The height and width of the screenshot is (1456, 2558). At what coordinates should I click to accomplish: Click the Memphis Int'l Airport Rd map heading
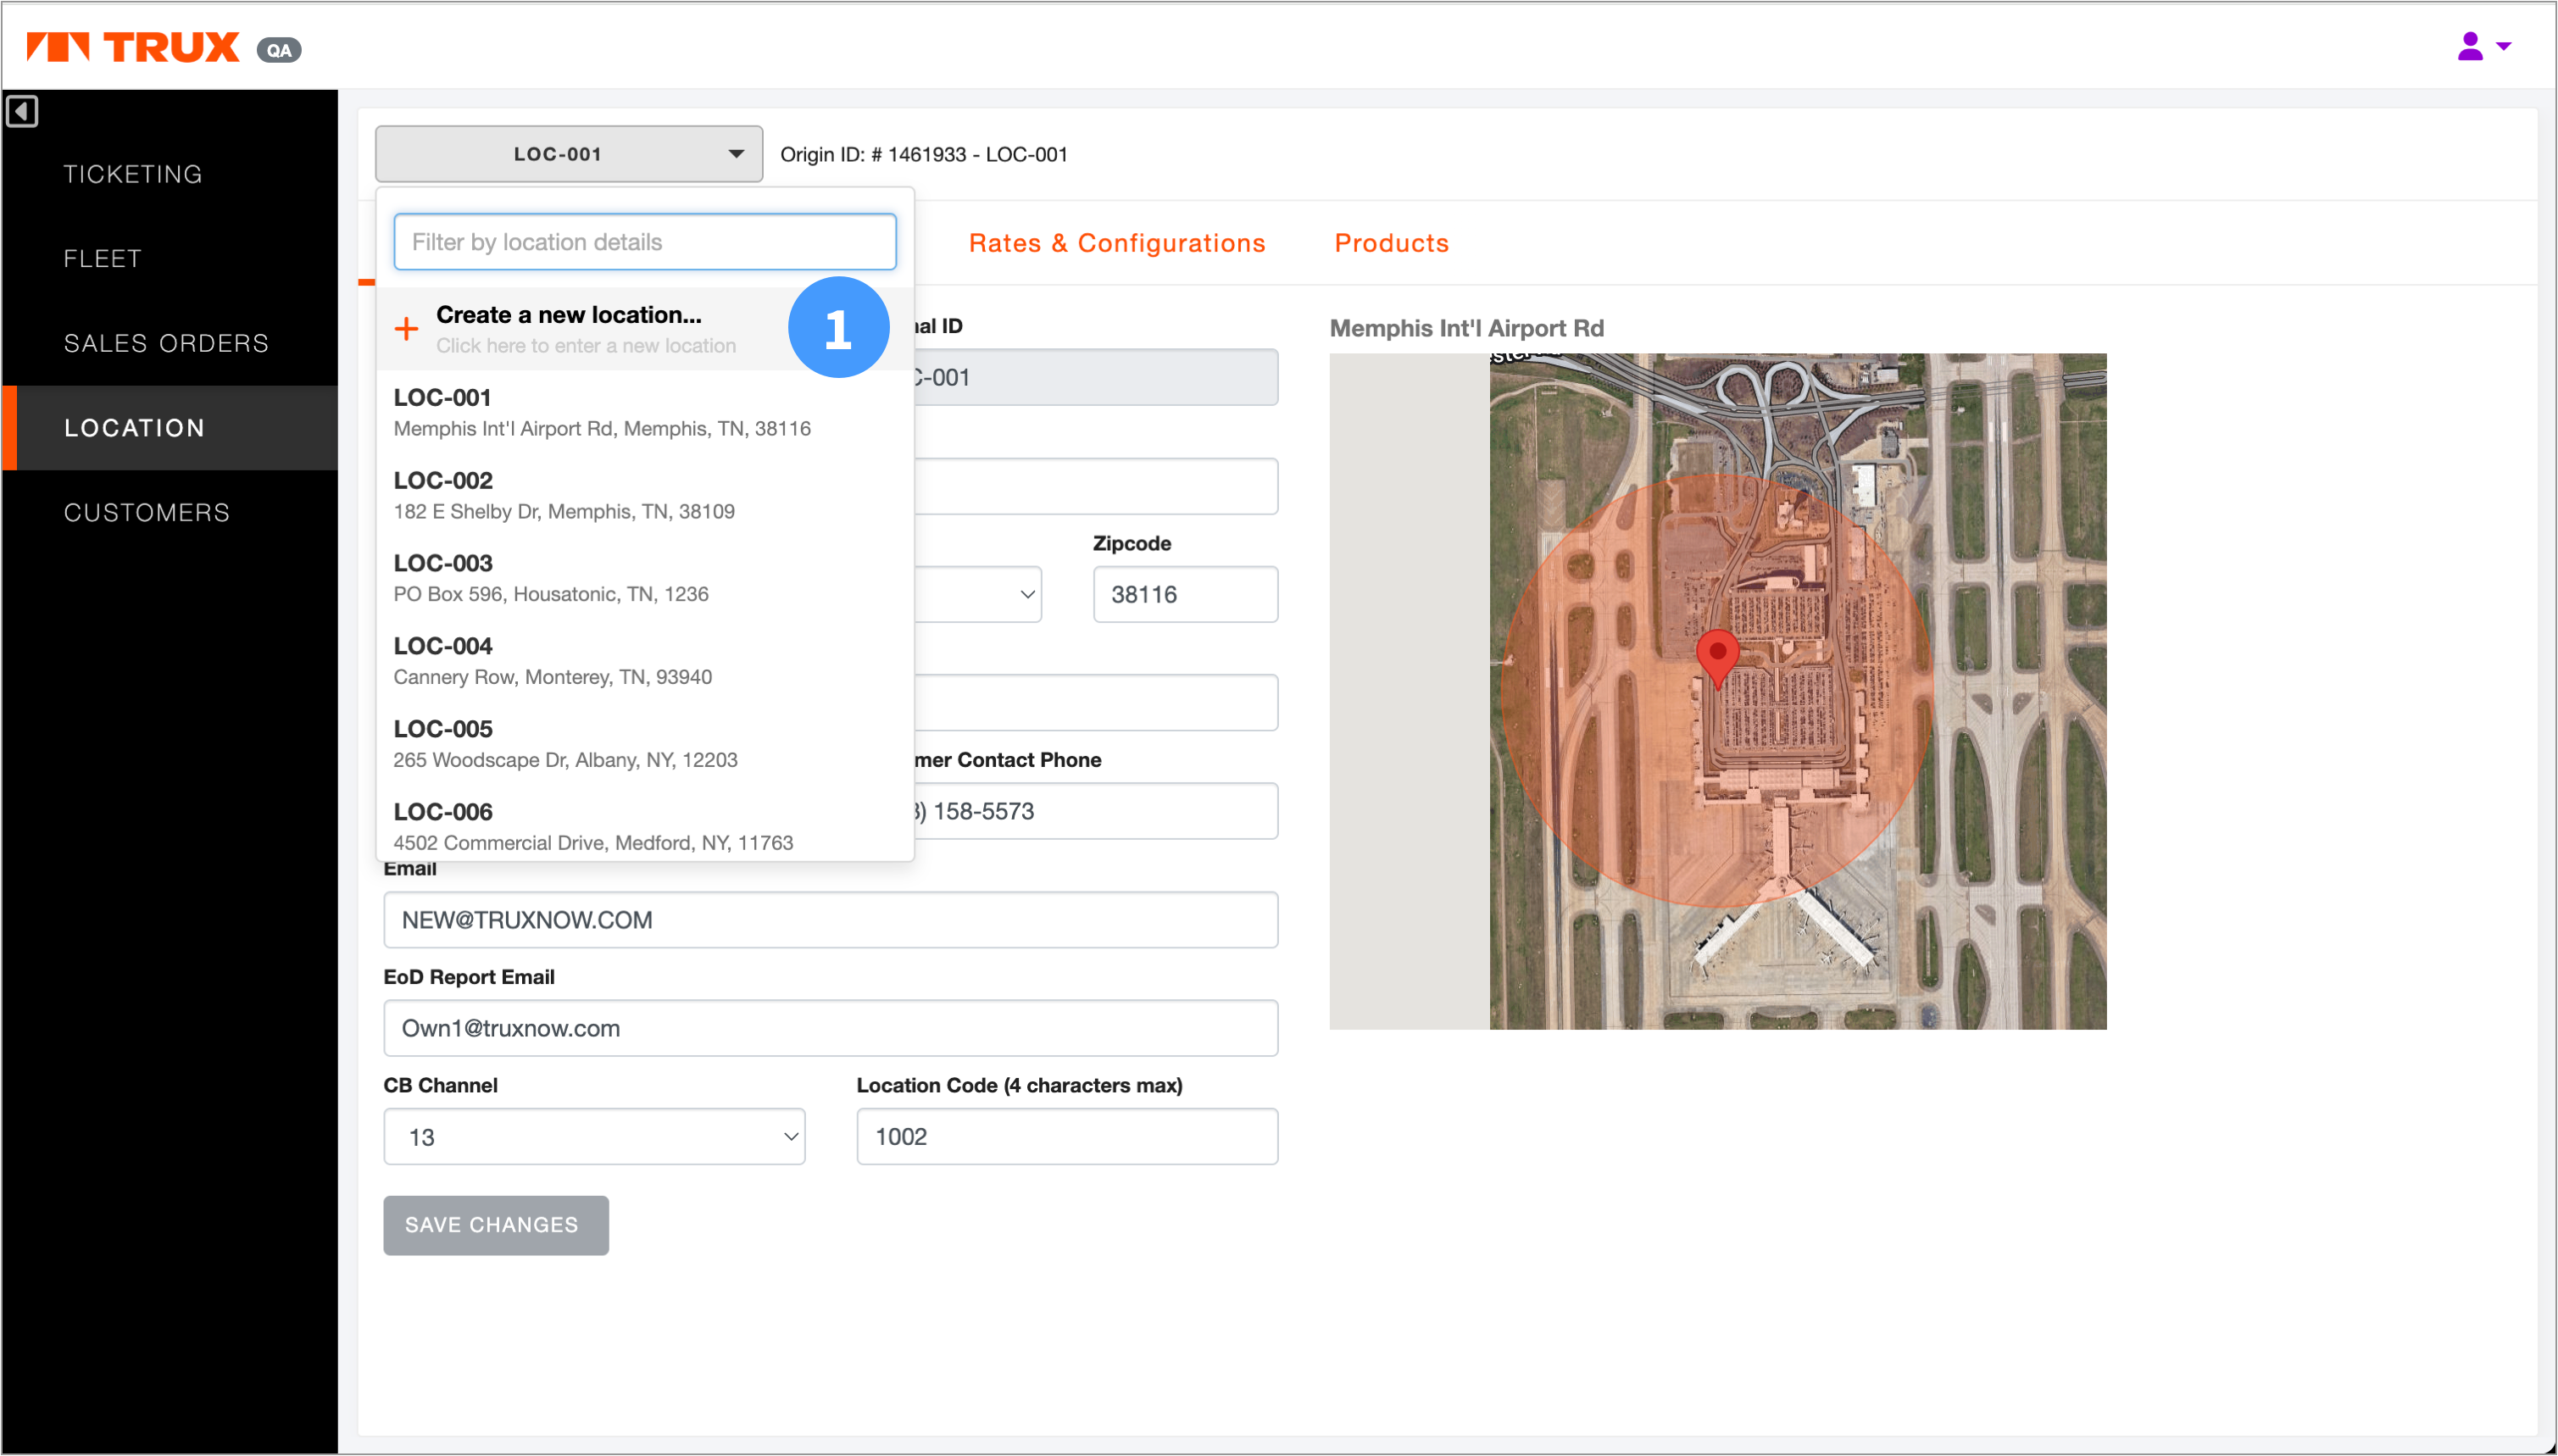coord(1466,328)
